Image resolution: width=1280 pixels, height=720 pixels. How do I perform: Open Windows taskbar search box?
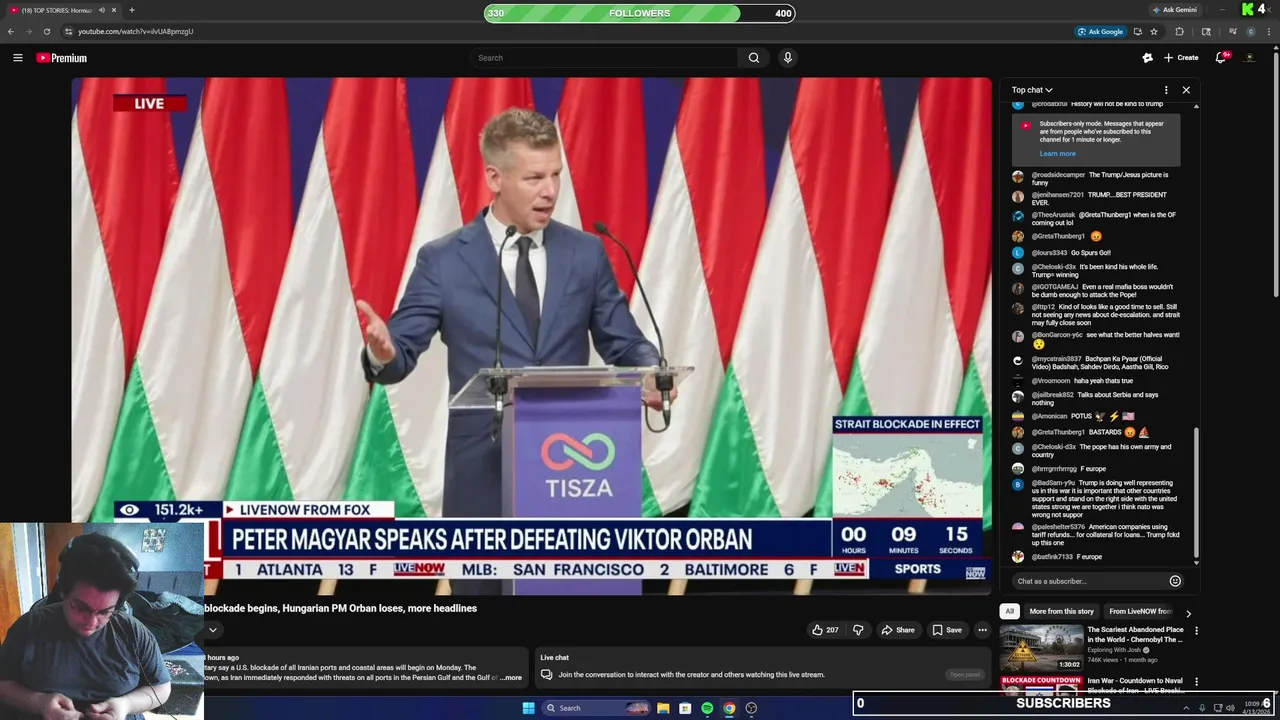pos(596,708)
